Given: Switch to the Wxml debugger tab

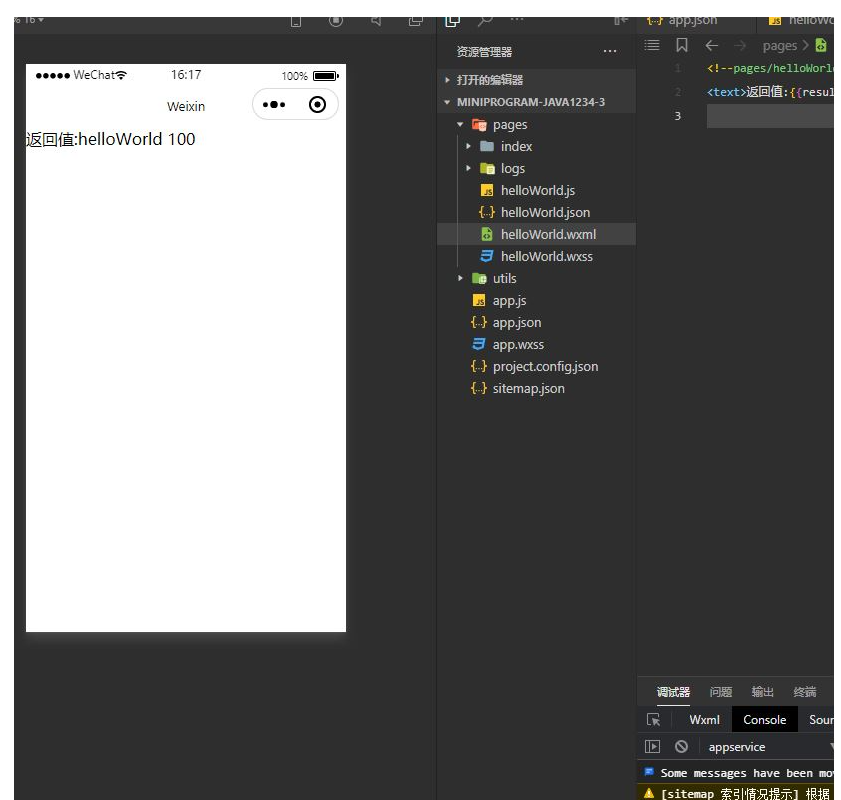Looking at the screenshot, I should tap(704, 720).
